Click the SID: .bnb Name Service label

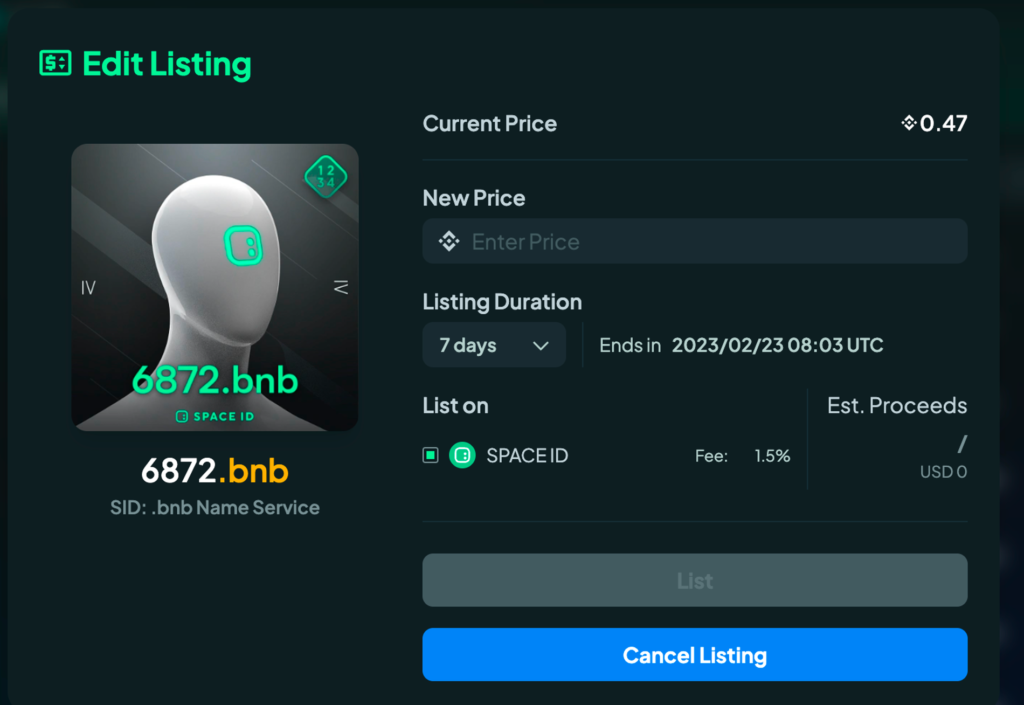(215, 508)
